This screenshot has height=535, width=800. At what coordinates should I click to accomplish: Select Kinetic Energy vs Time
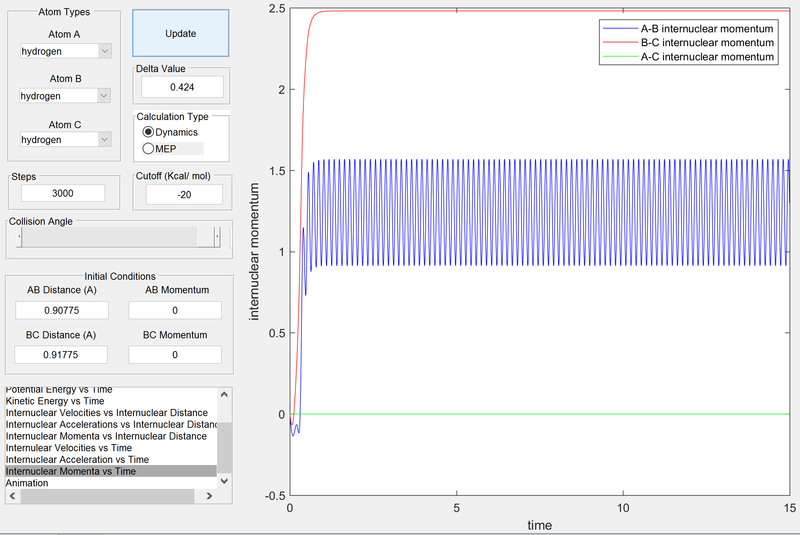click(111, 401)
